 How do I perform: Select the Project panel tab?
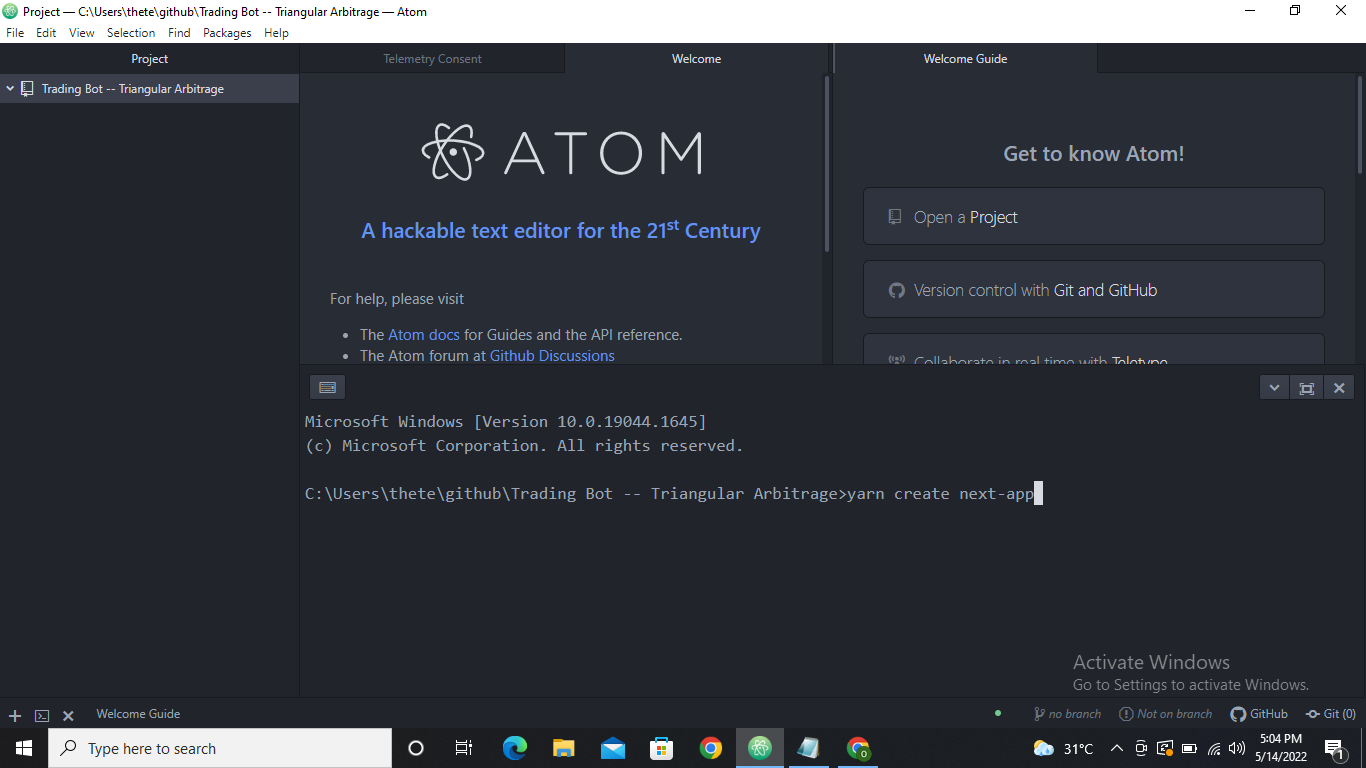click(x=150, y=59)
